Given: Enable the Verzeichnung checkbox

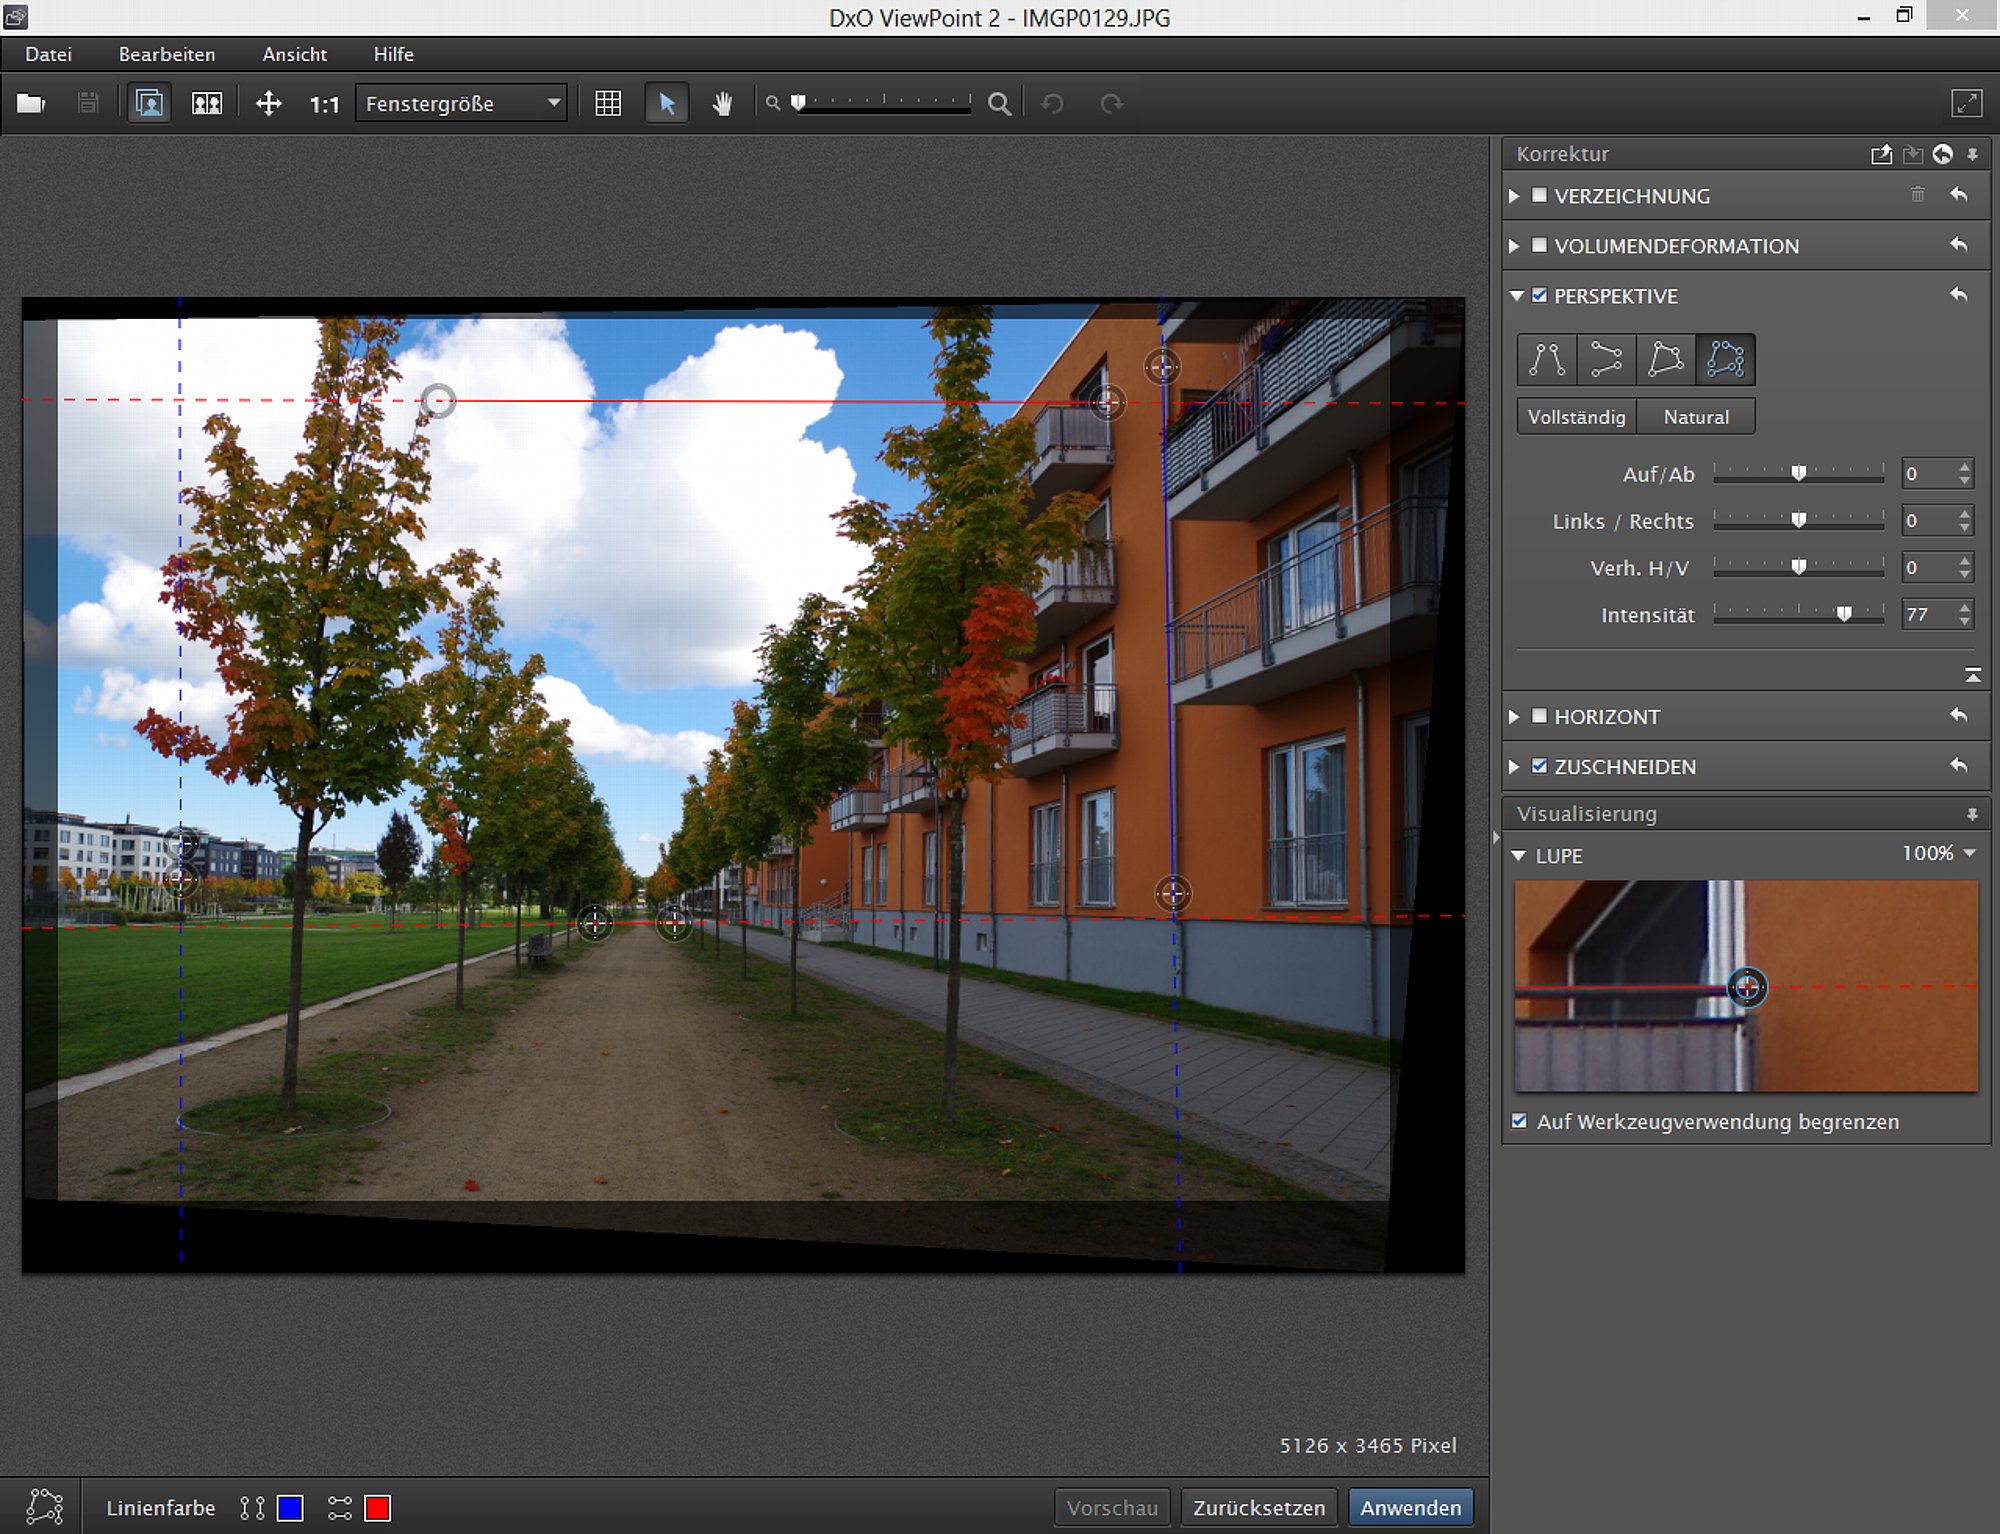Looking at the screenshot, I should 1539,195.
